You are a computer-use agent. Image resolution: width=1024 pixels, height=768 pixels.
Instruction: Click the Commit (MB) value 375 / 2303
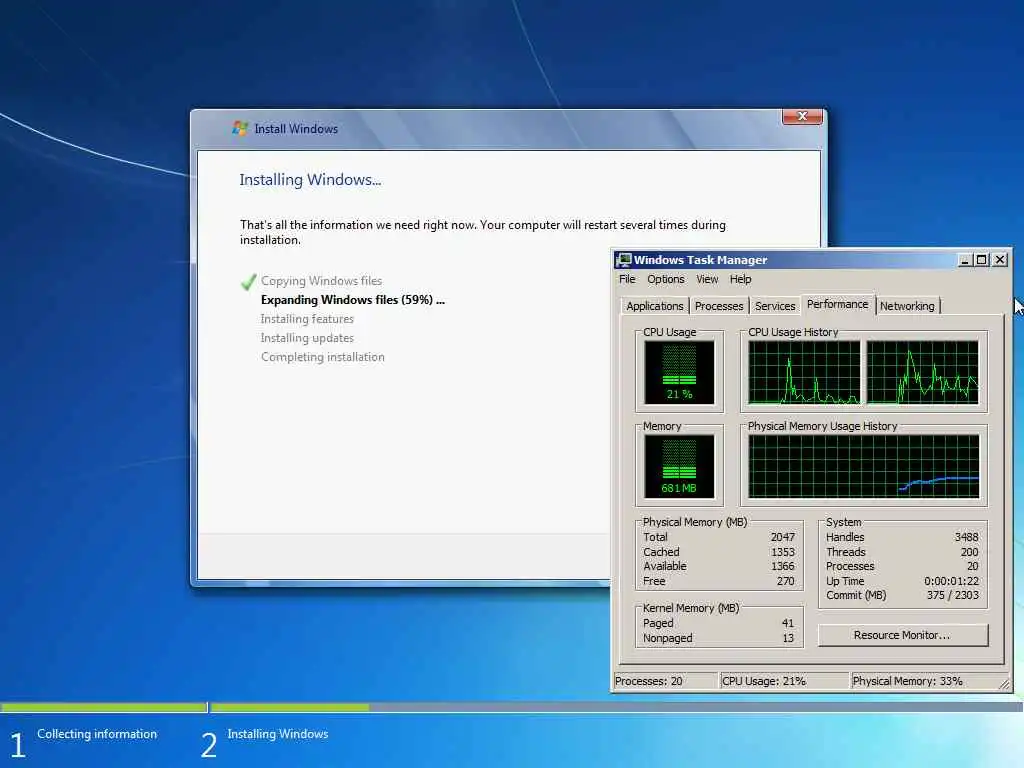pyautogui.click(x=953, y=595)
